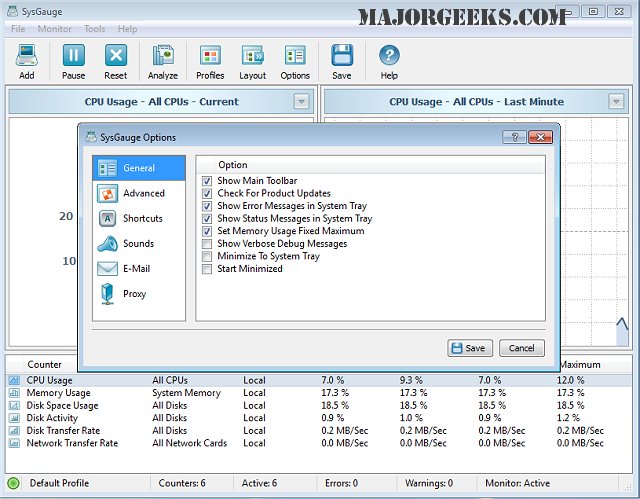The image size is (640, 499).
Task: Select the Disk Space Usage counter row
Action: [x=319, y=406]
